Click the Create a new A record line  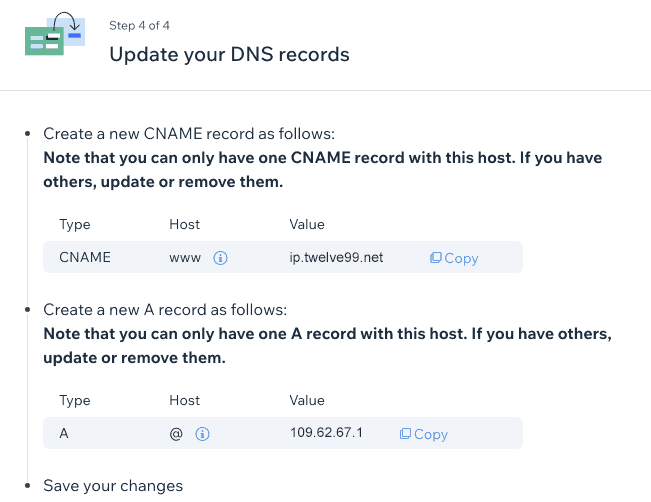(x=165, y=310)
